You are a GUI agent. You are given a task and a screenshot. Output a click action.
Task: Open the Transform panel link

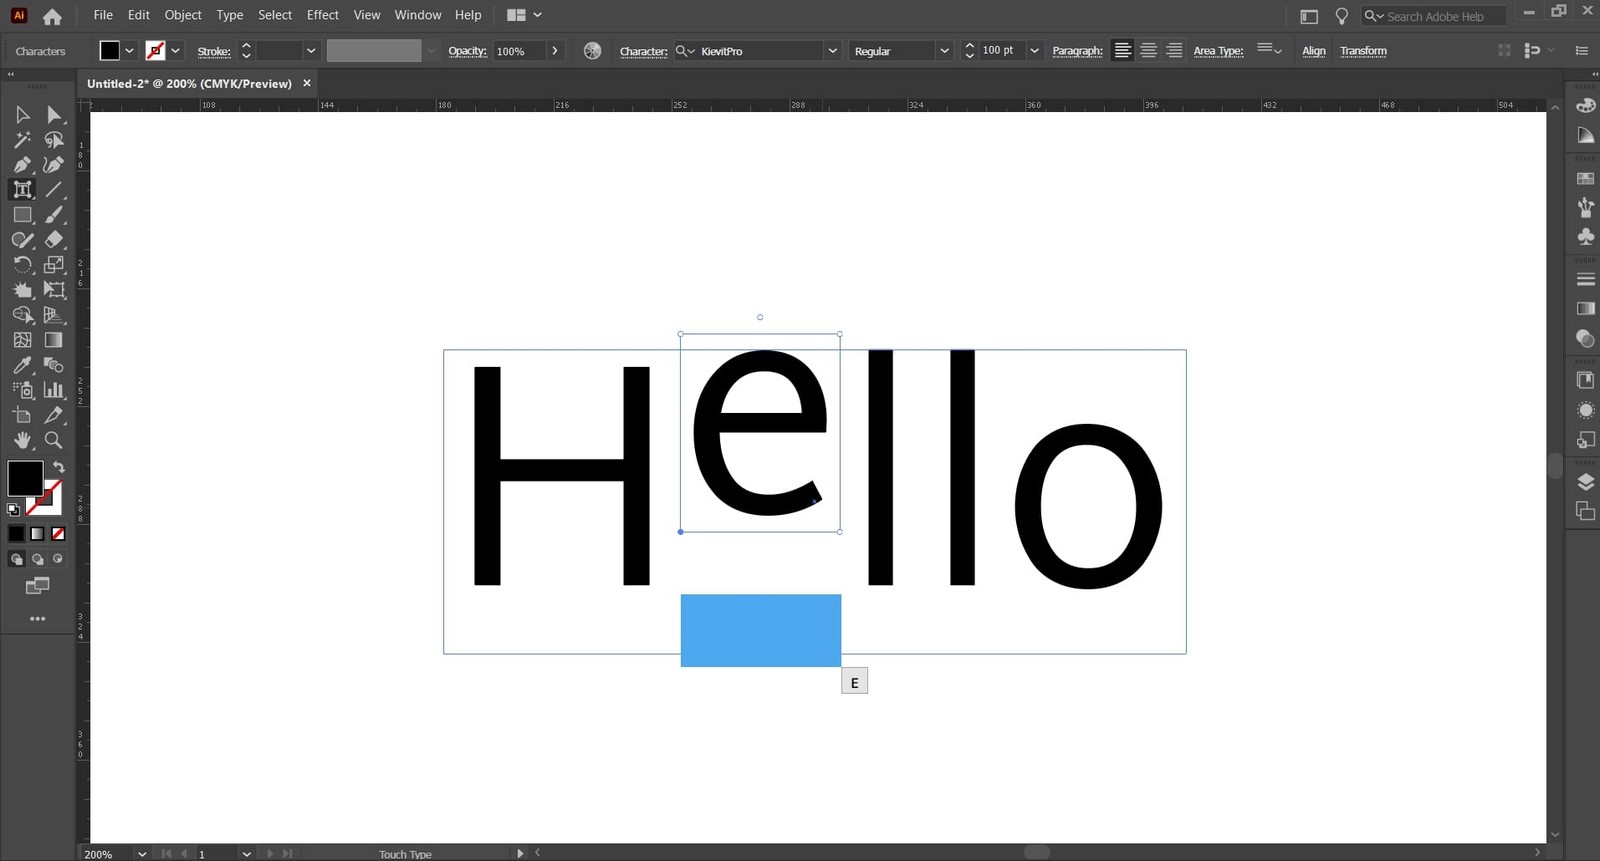tap(1363, 51)
